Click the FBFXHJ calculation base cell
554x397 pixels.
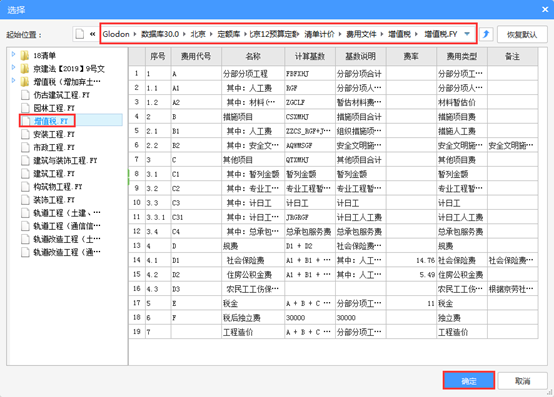[310, 73]
